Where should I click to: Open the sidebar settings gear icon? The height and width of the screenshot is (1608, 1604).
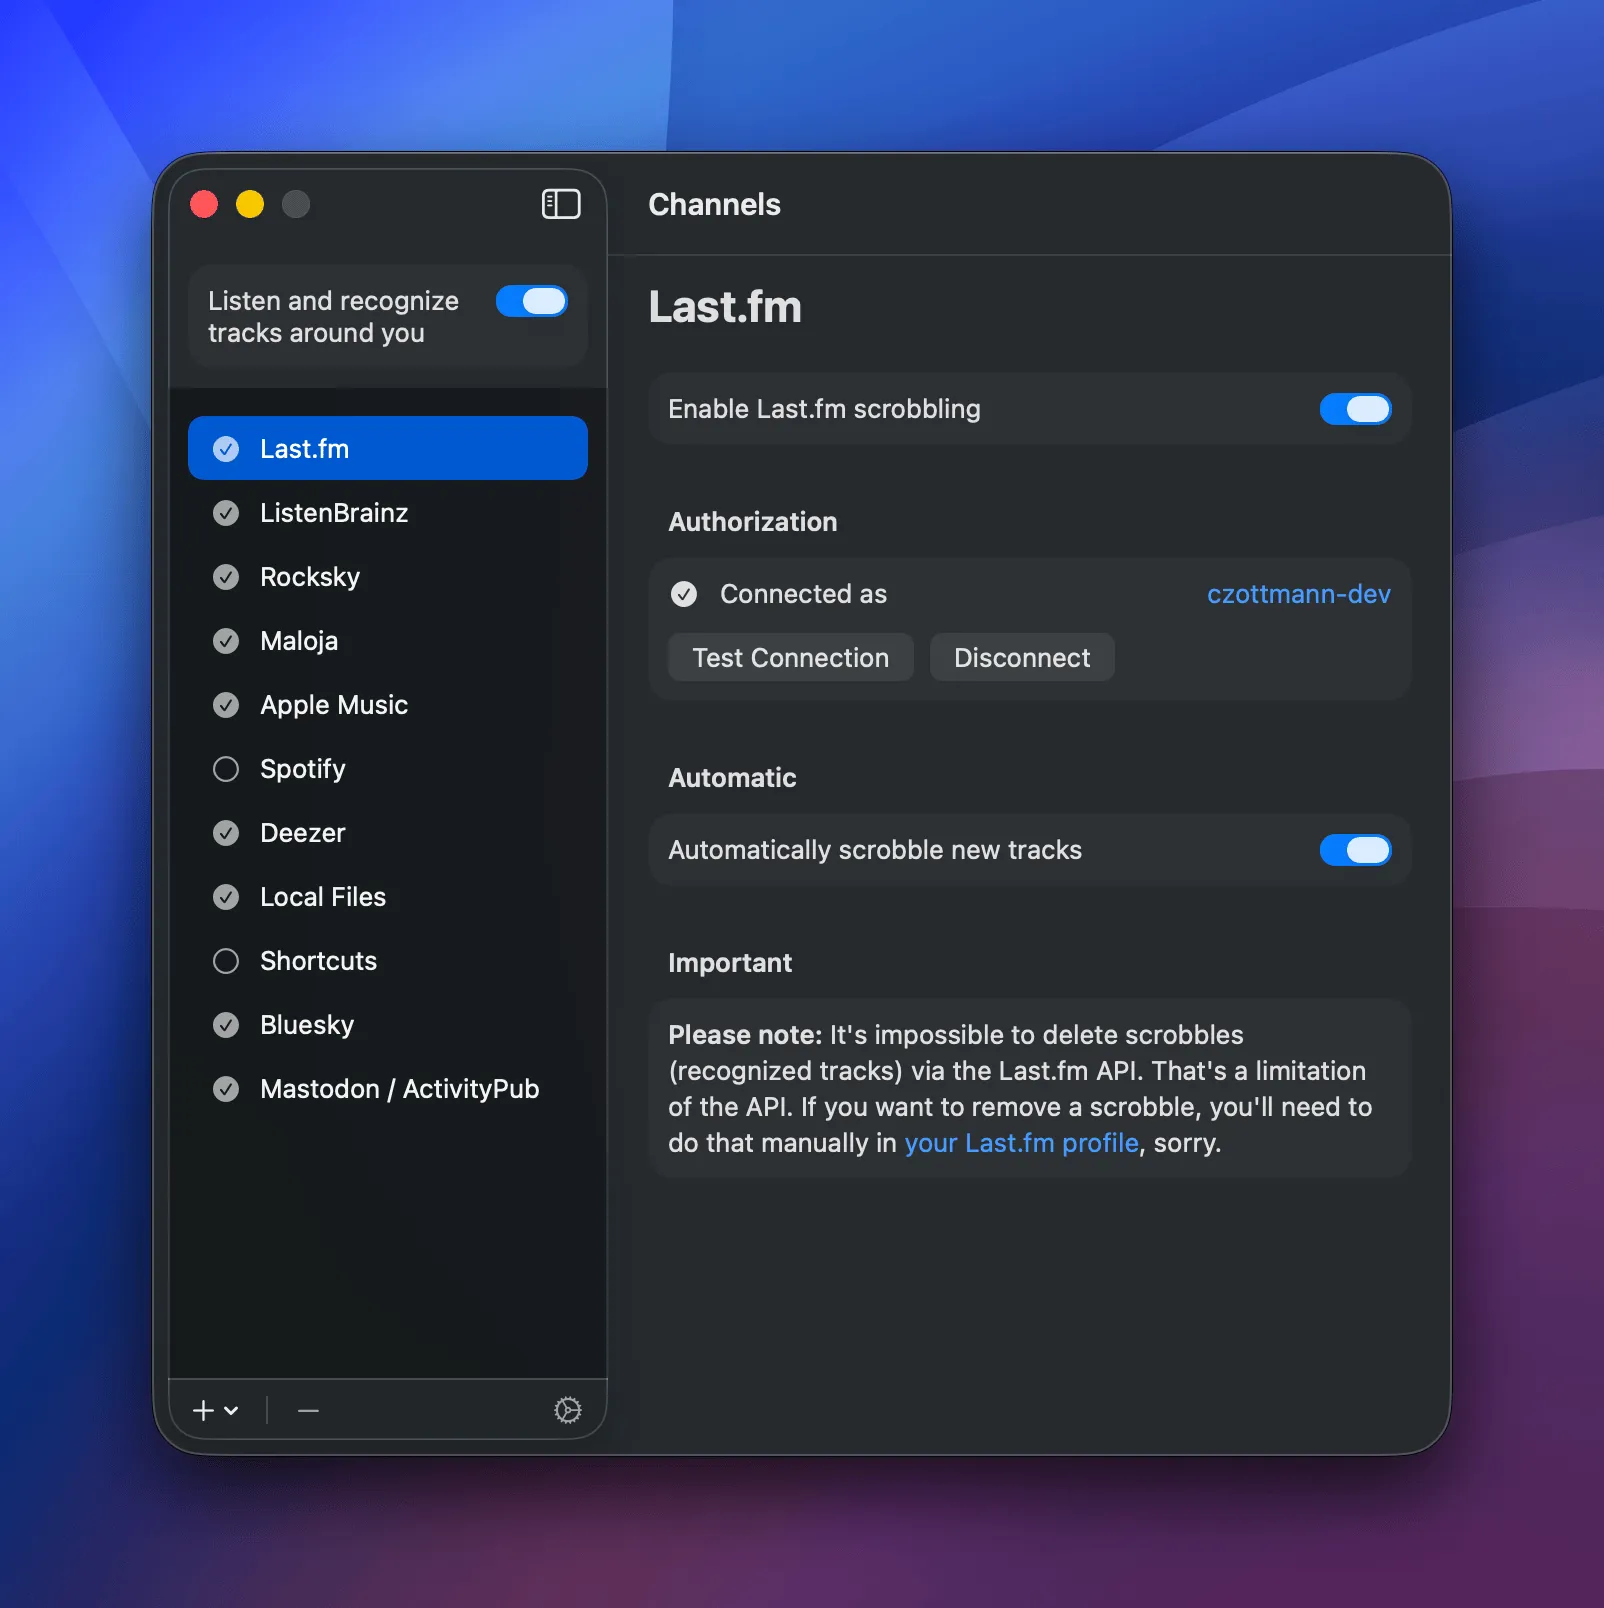(x=568, y=1410)
